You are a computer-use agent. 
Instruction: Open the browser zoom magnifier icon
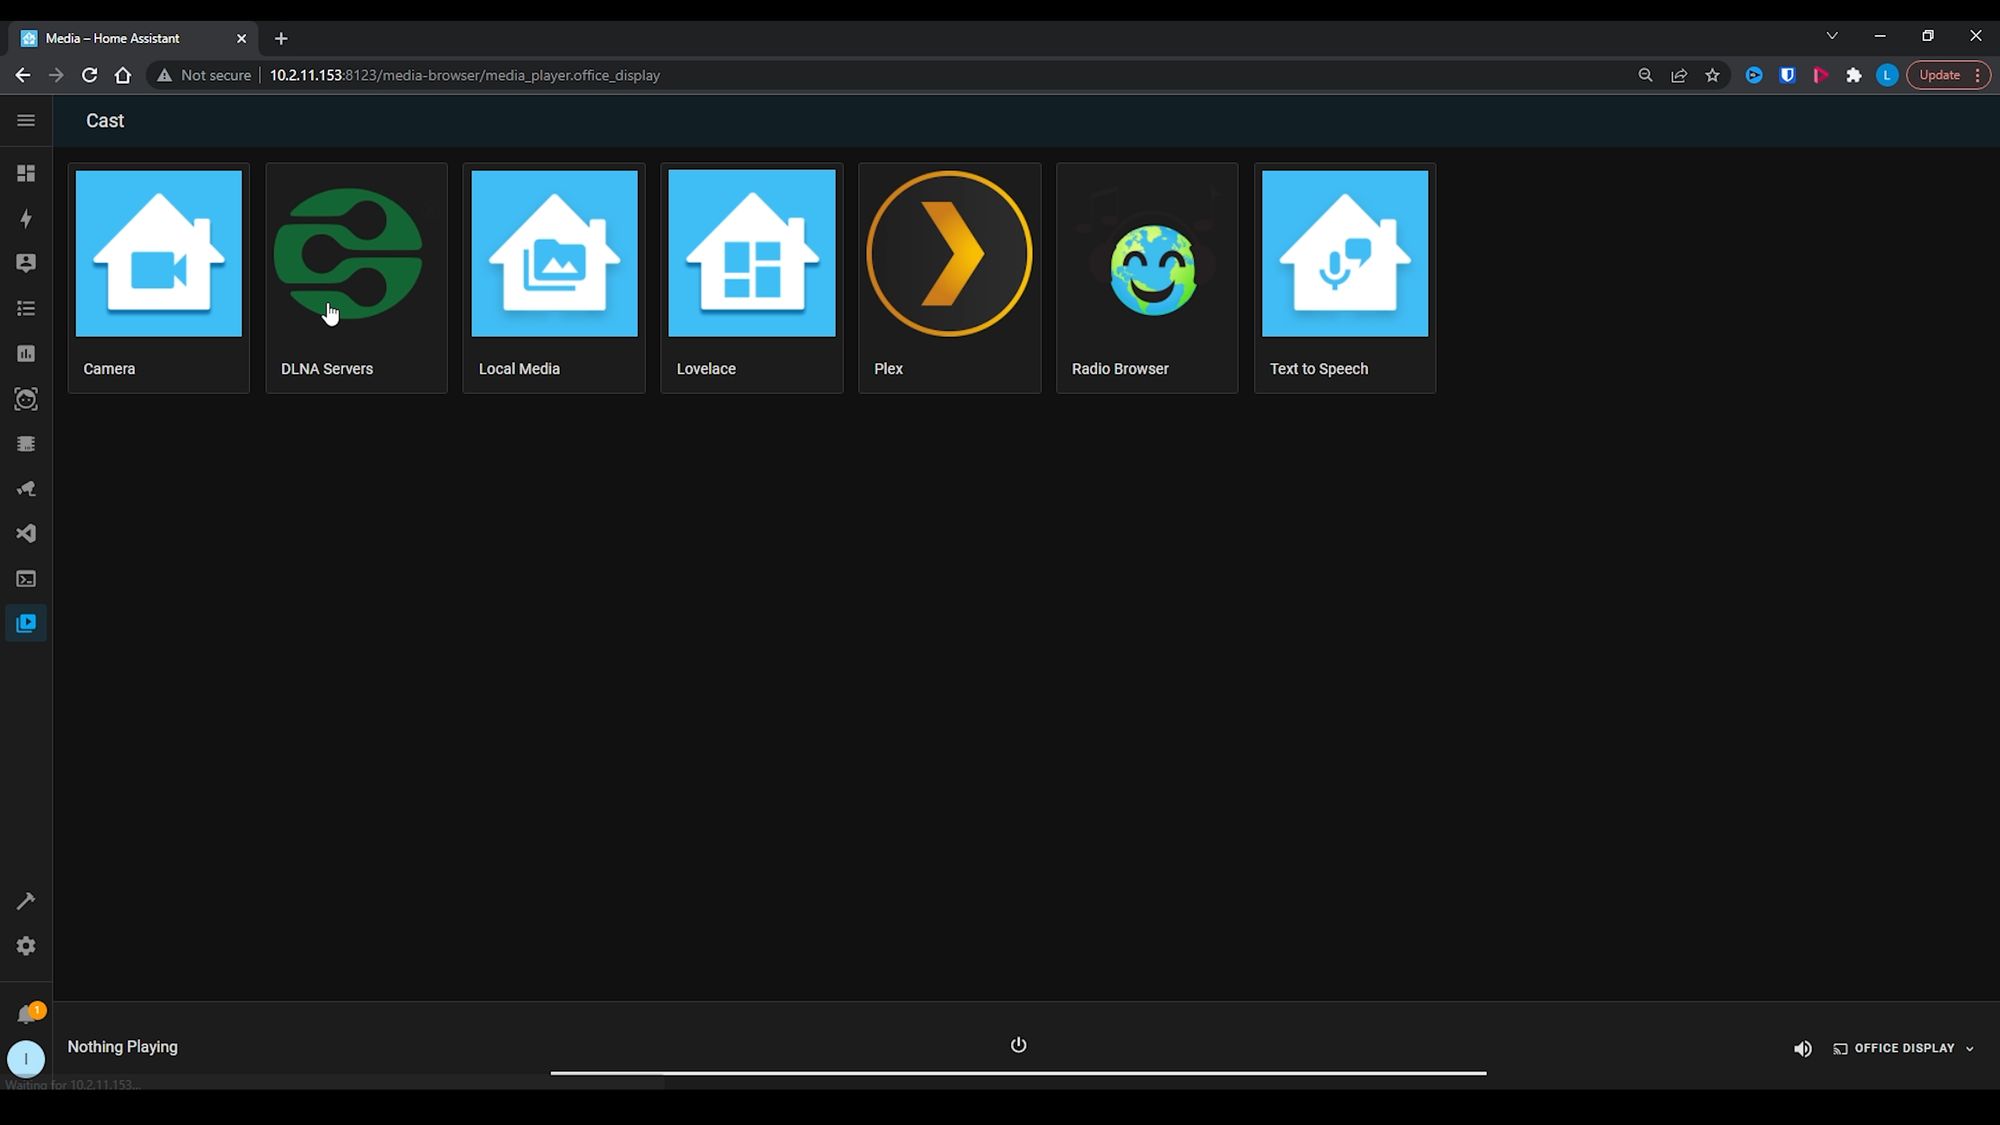1645,75
